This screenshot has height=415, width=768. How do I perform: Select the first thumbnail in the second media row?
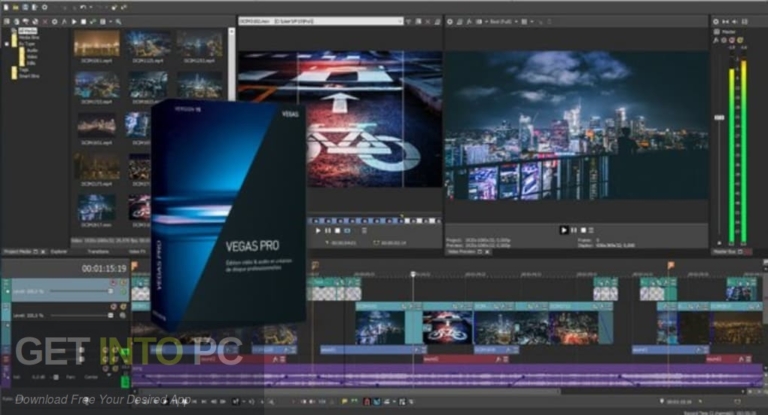click(96, 85)
